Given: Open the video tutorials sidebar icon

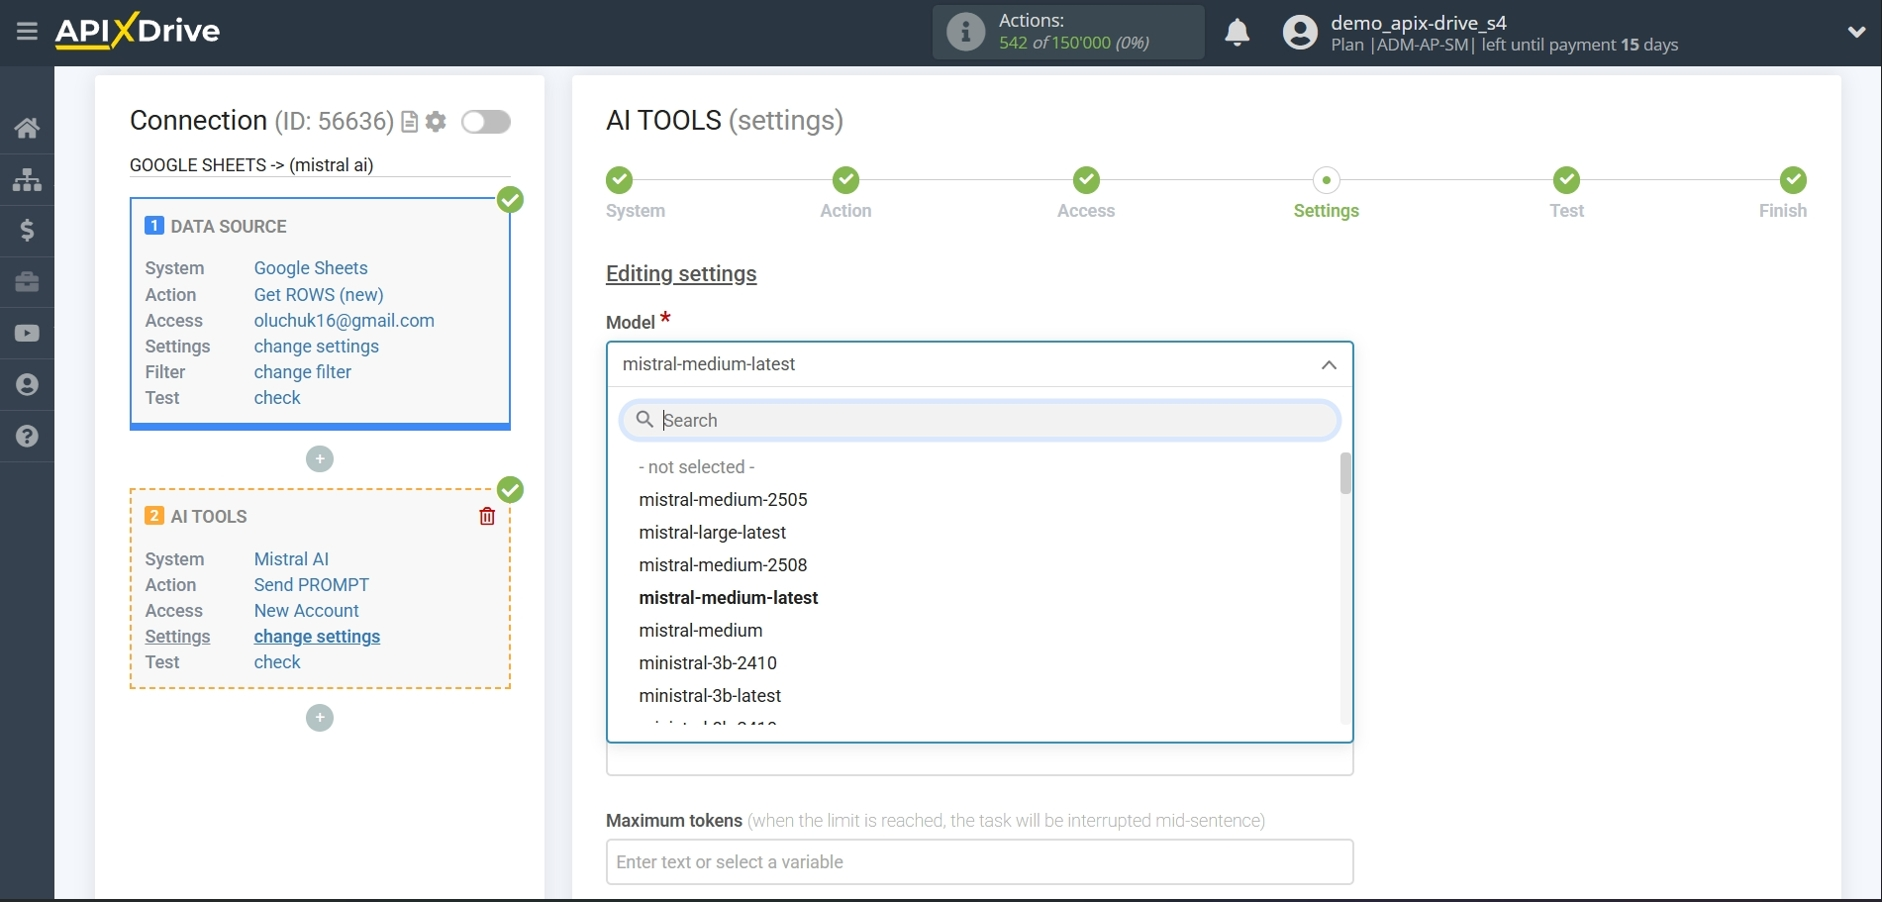Looking at the screenshot, I should click(26, 333).
